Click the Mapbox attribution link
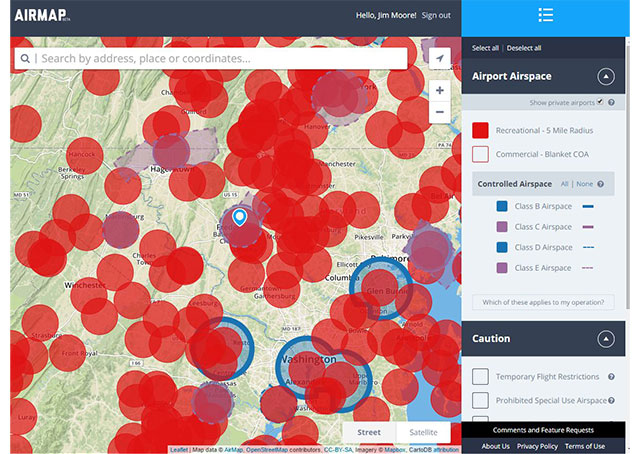The image size is (640, 454). click(395, 450)
